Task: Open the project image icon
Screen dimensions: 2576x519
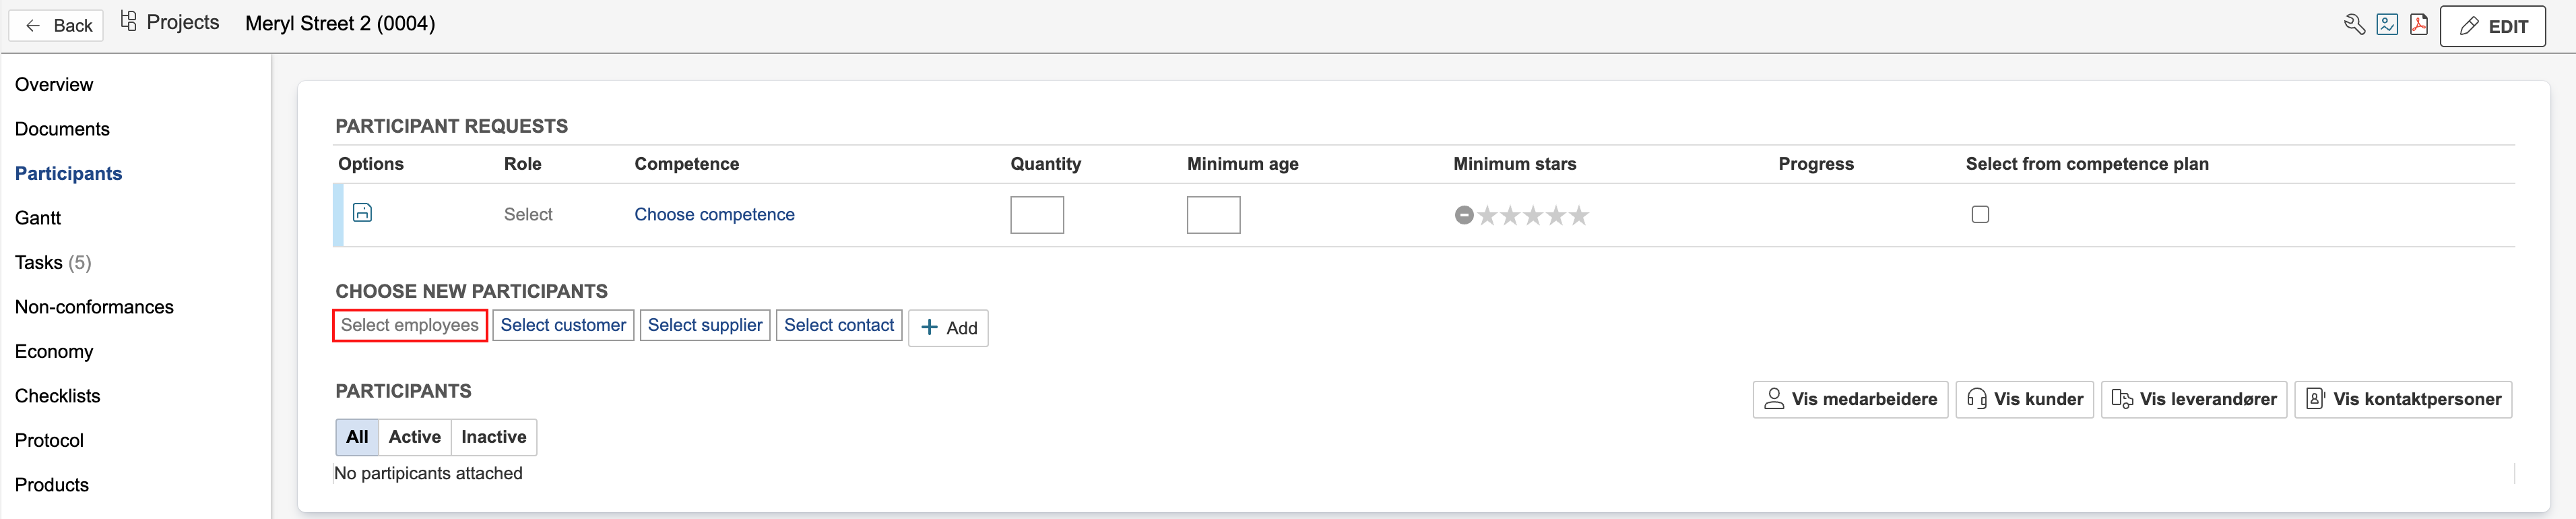Action: point(2387,25)
